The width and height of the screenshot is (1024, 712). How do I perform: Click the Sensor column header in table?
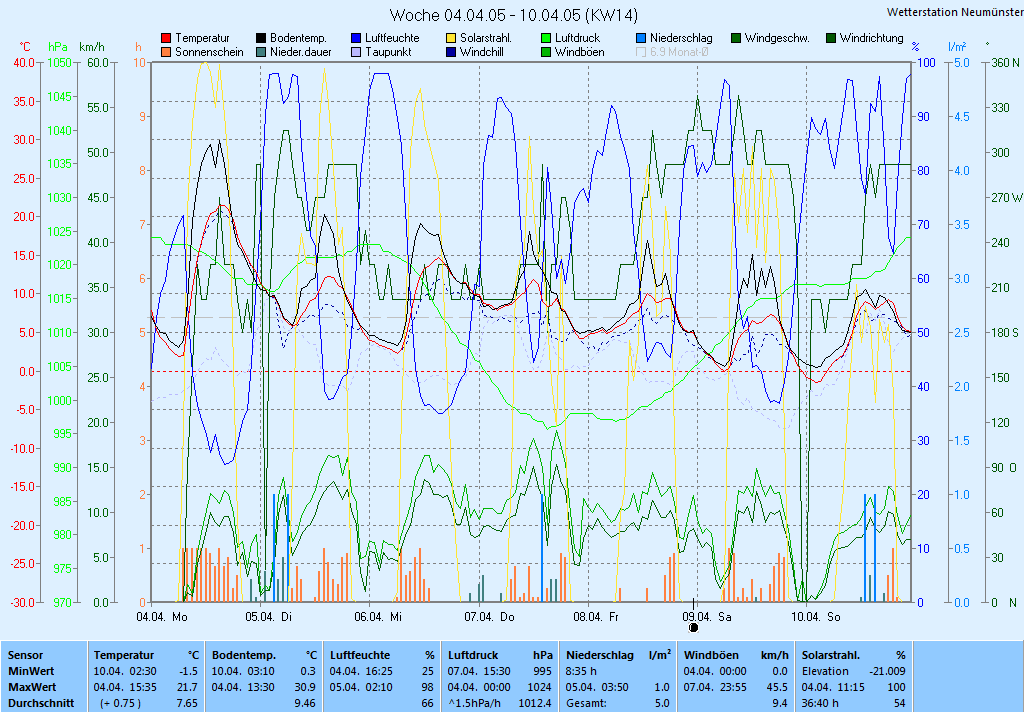(25, 655)
